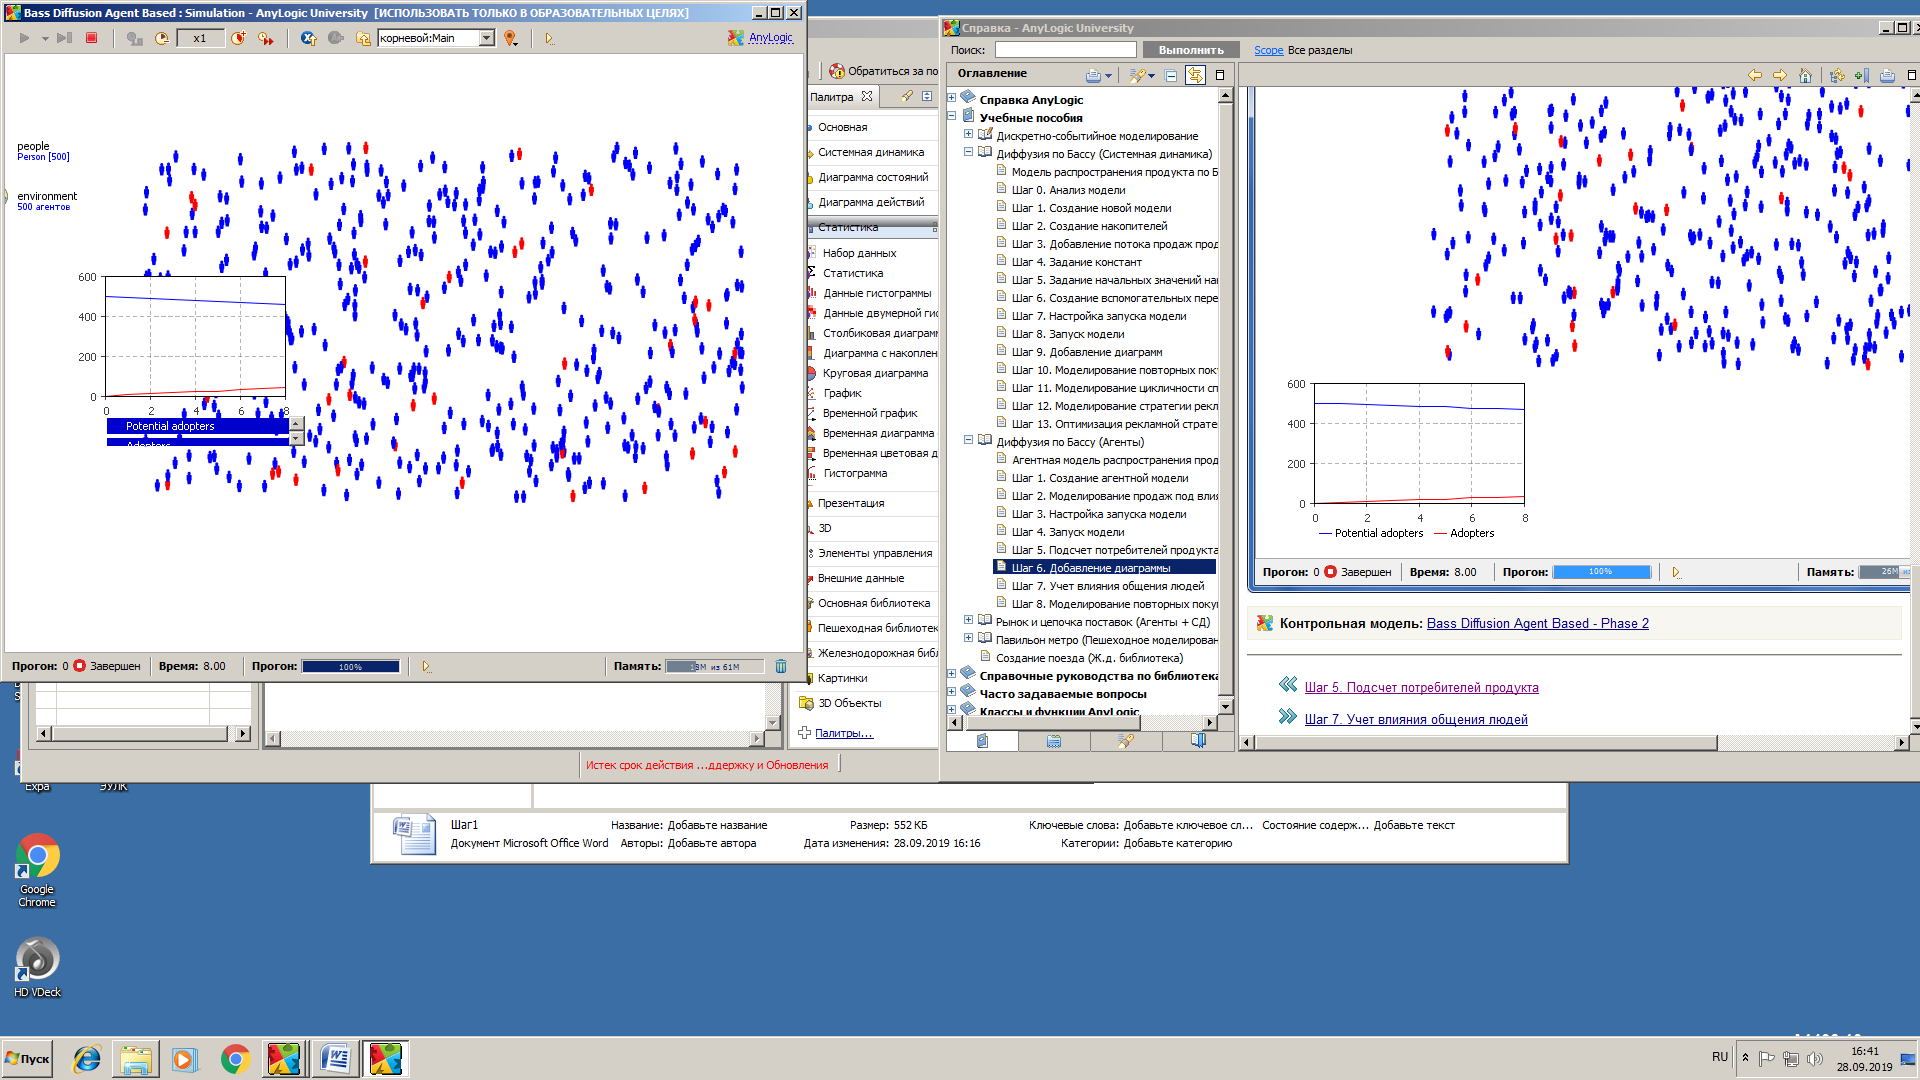This screenshot has height=1080, width=1920.
Task: Switch to contents tab at help bottom
Action: (x=982, y=741)
